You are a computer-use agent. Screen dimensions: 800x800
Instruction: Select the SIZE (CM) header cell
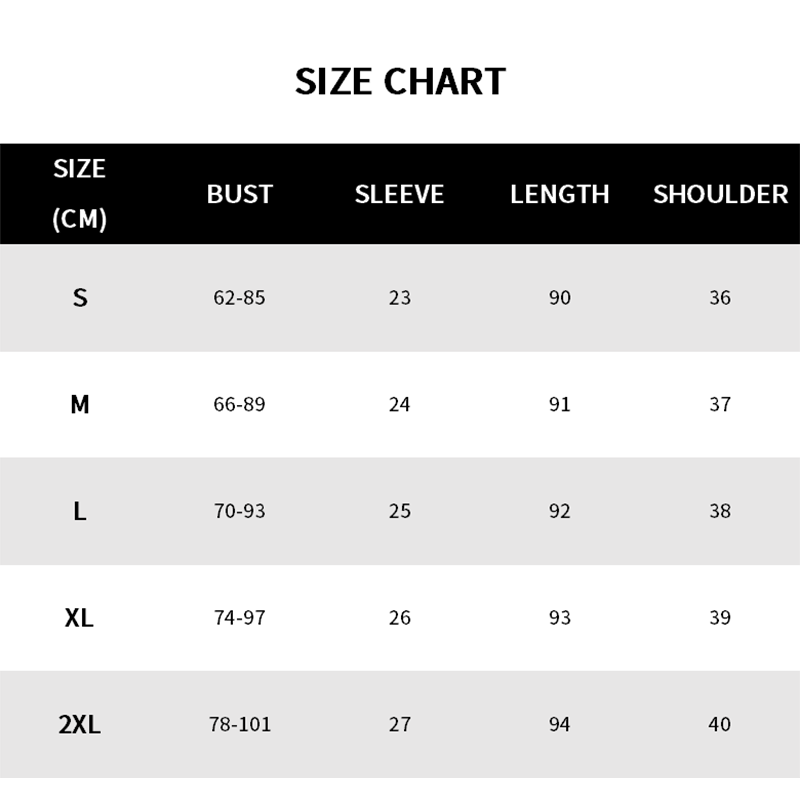[x=80, y=193]
